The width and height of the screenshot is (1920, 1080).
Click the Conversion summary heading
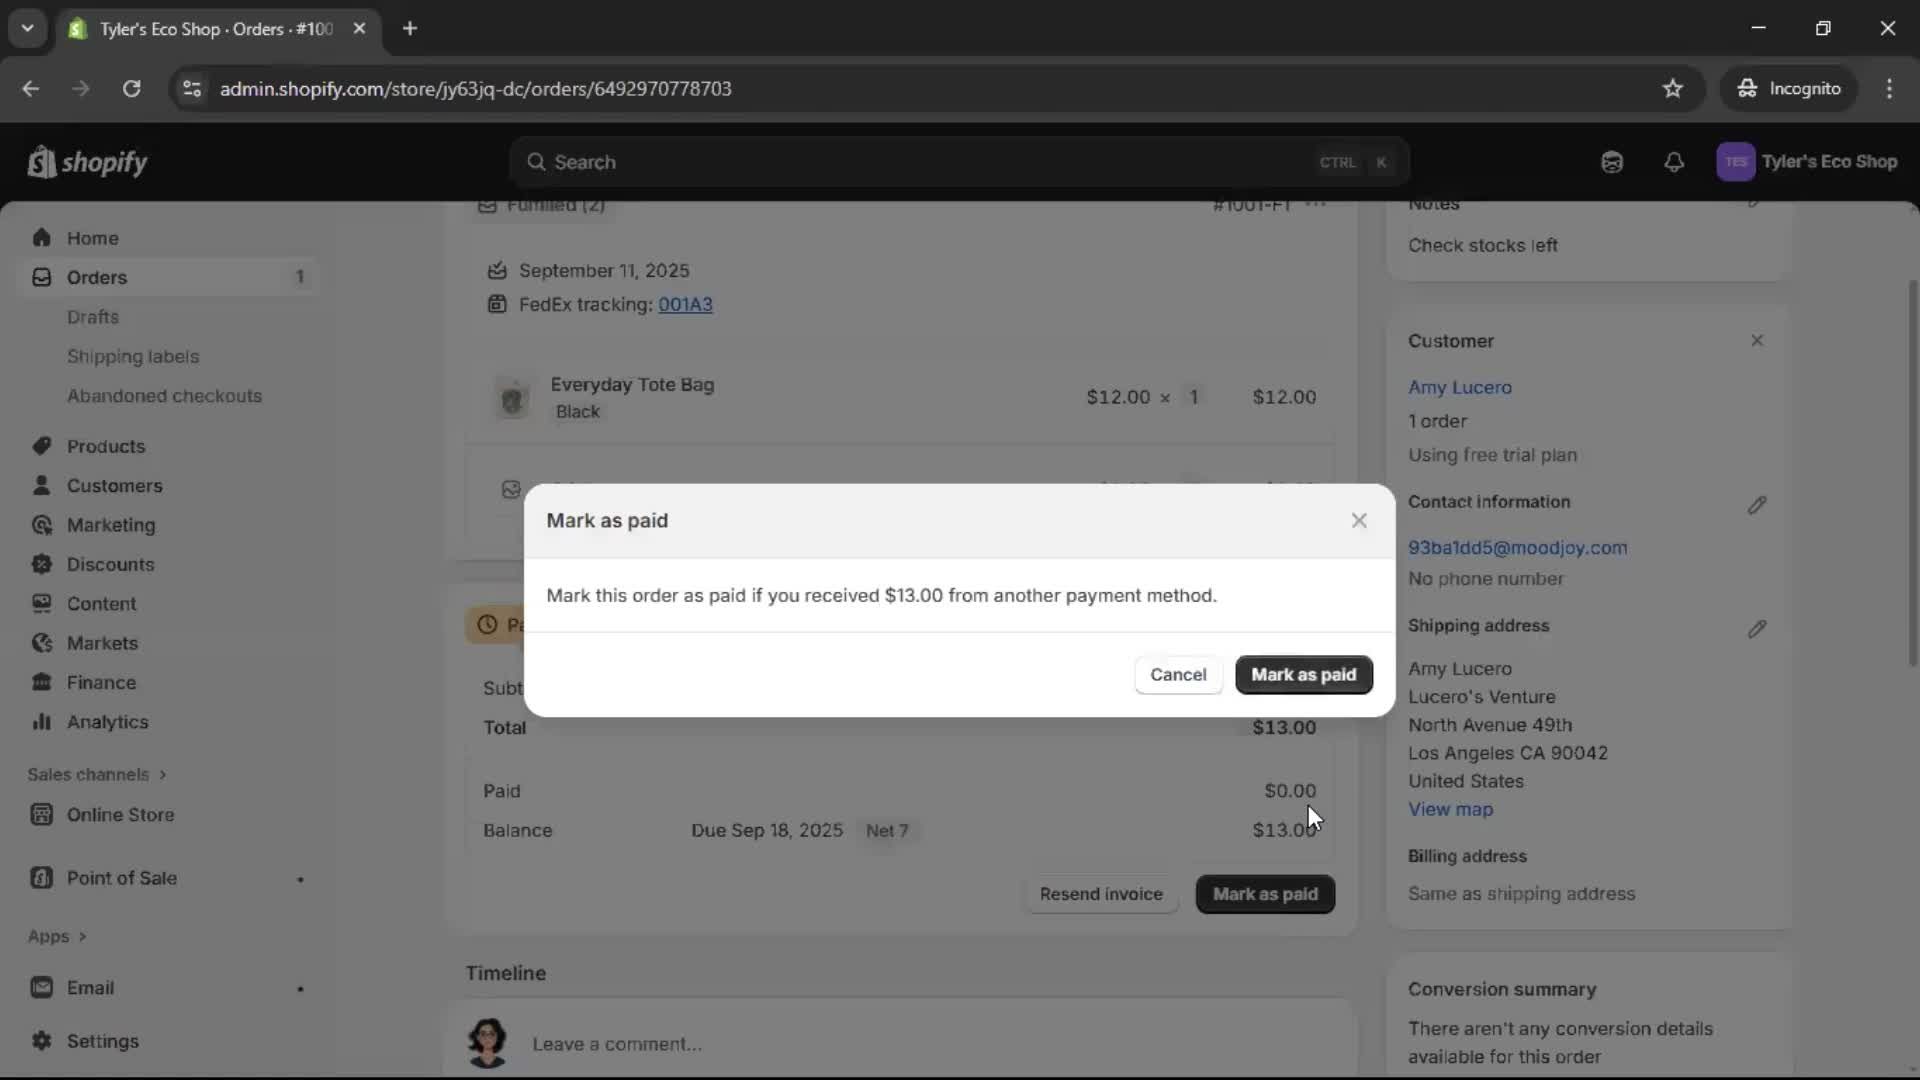1502,989
